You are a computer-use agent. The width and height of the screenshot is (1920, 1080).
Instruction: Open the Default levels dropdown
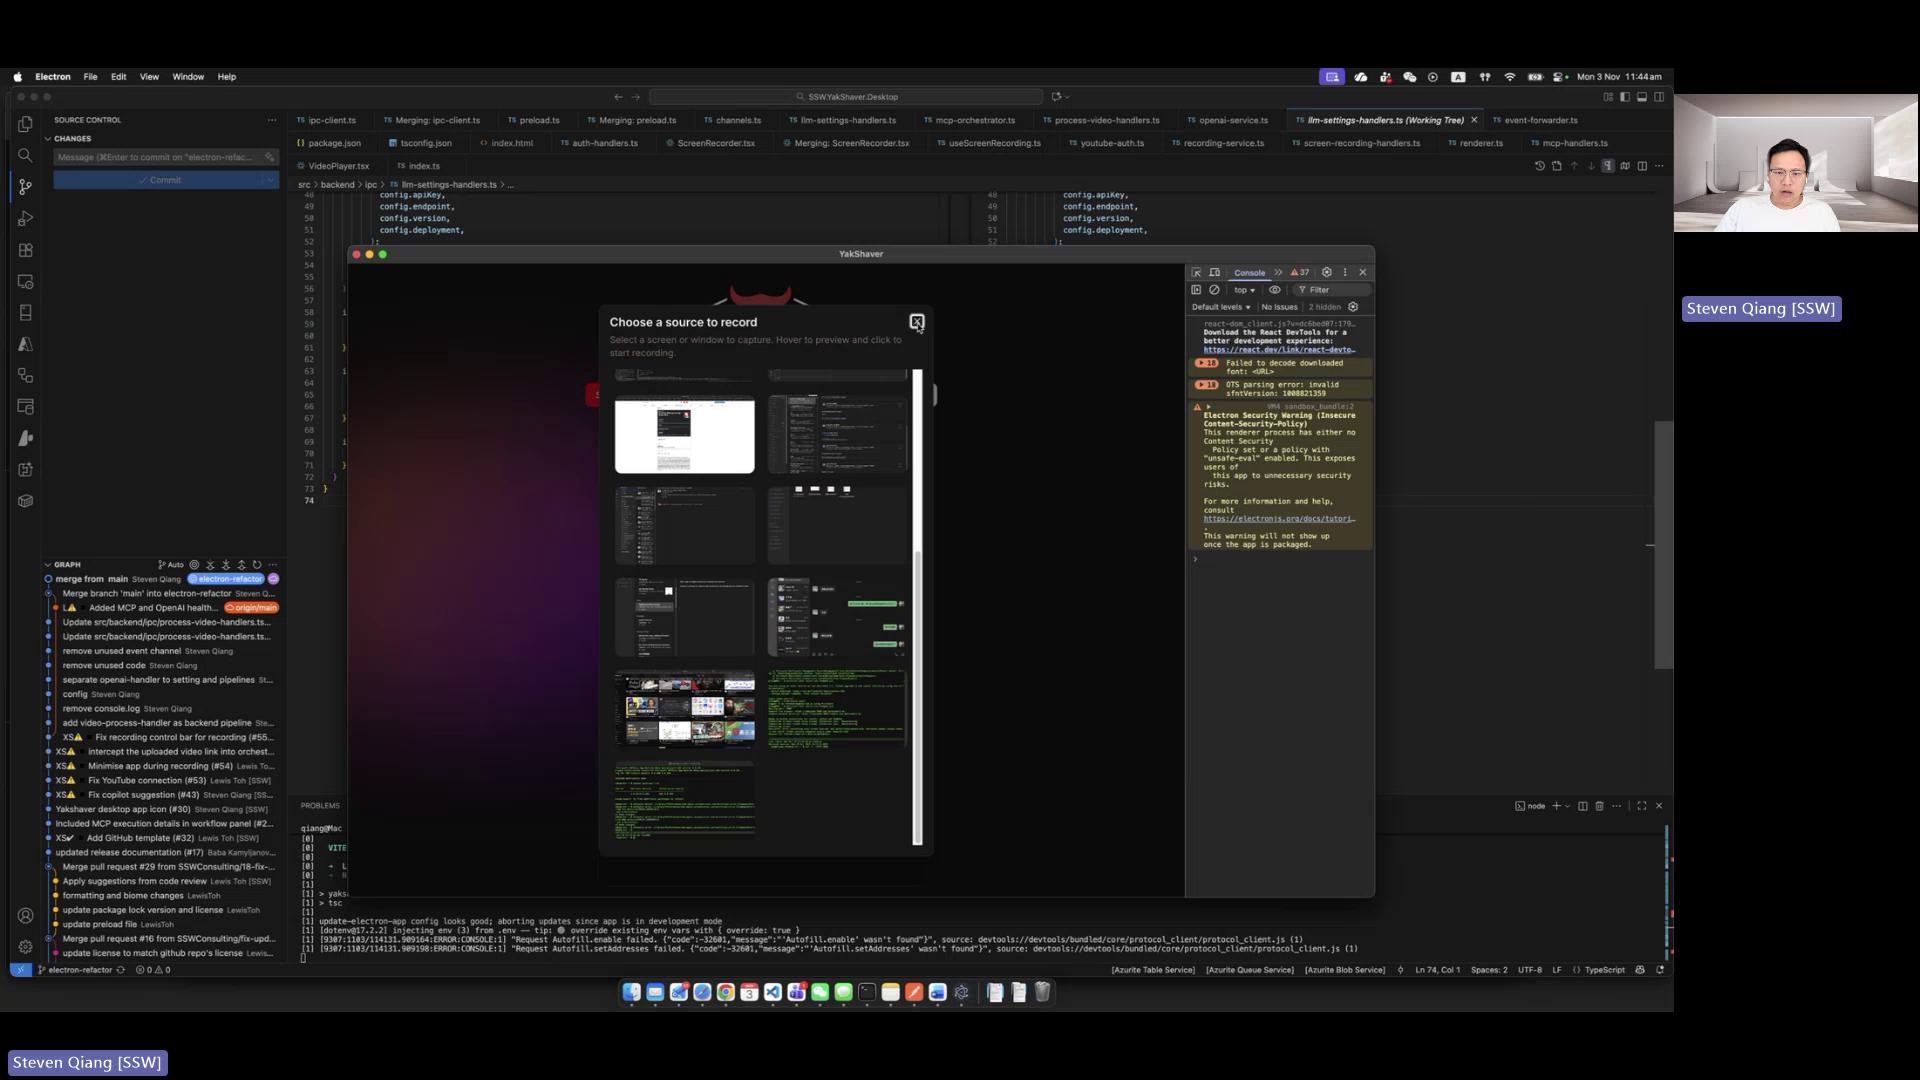[1222, 306]
